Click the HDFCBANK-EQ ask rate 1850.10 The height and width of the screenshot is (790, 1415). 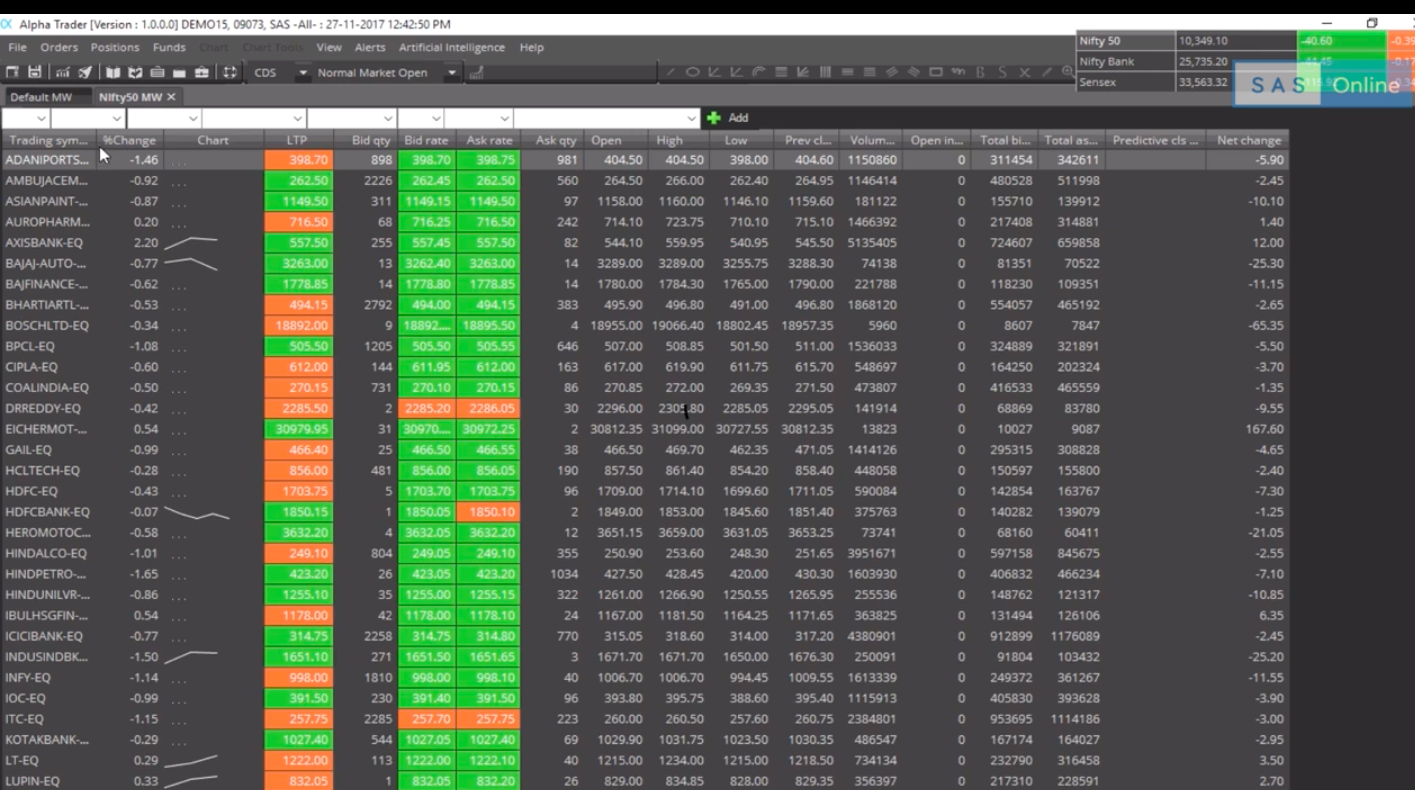(488, 512)
